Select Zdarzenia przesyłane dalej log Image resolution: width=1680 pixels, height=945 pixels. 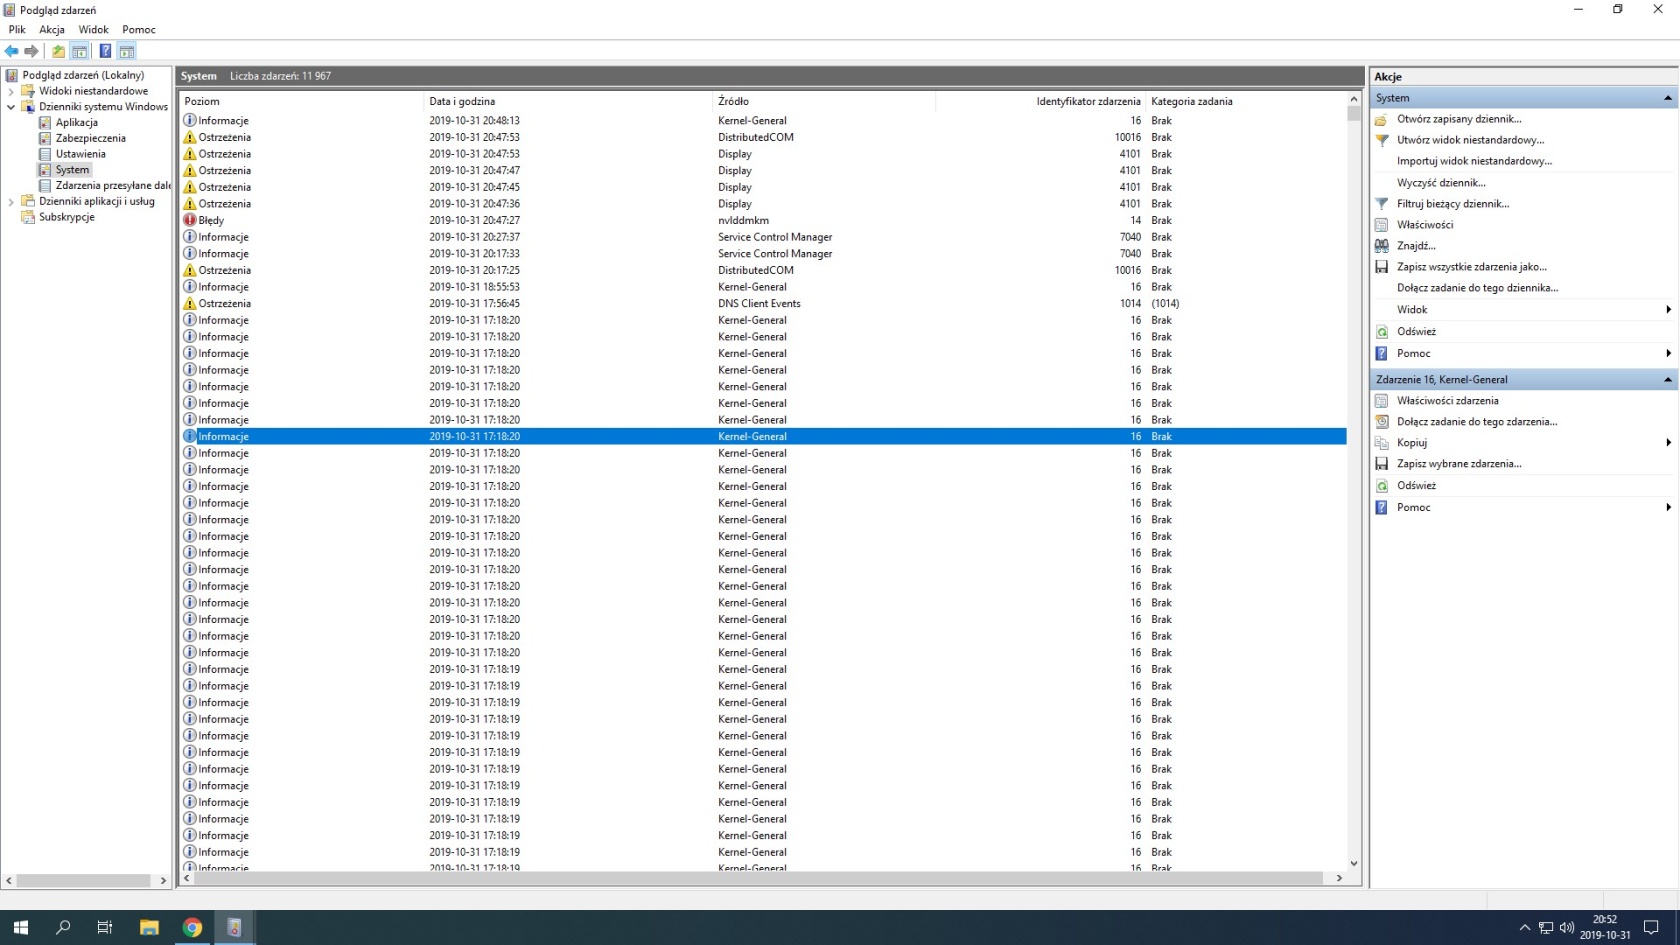[112, 186]
